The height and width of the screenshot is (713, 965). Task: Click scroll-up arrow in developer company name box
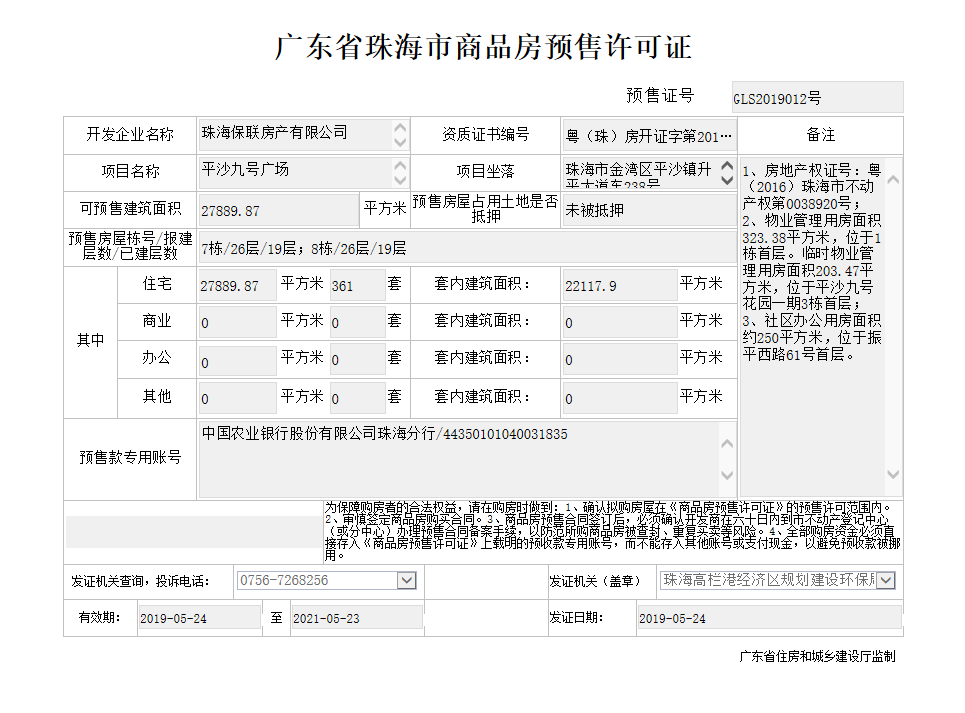pos(400,128)
